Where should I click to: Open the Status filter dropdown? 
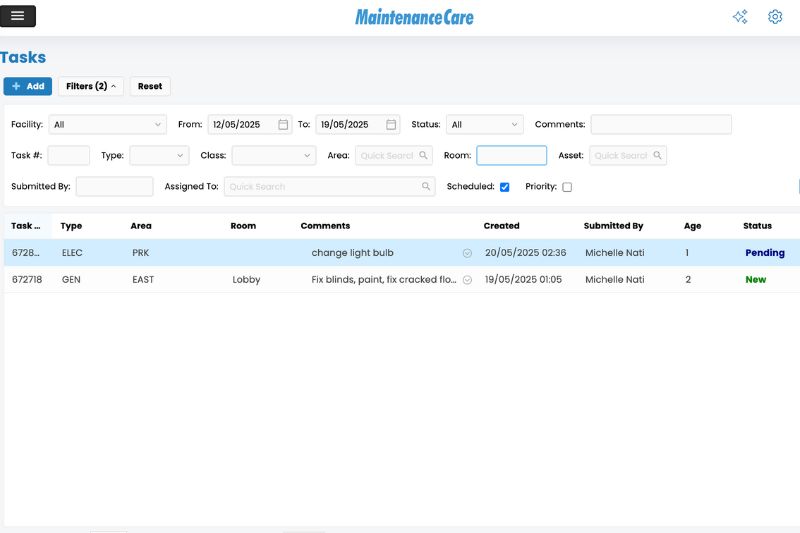coord(485,124)
